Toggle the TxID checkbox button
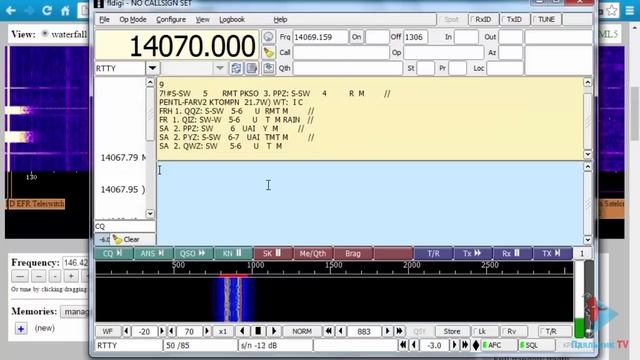Image resolution: width=640 pixels, height=360 pixels. click(x=513, y=20)
